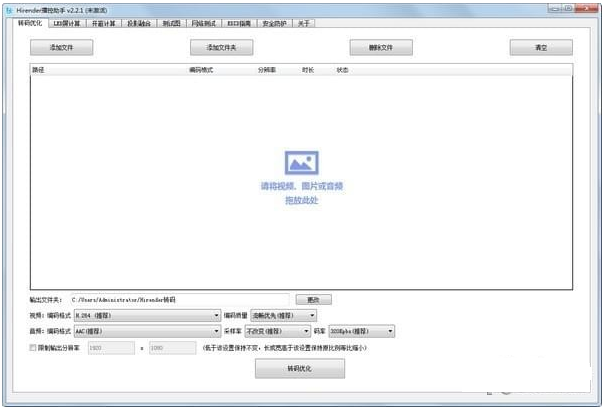Open the 测试图 tab
The image size is (605, 409).
tap(171, 24)
